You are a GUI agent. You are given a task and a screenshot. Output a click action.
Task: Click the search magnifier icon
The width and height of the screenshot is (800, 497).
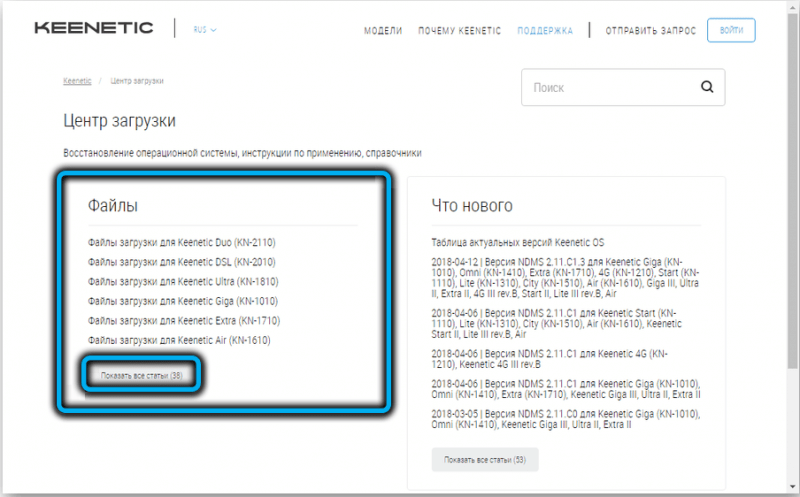coord(707,87)
